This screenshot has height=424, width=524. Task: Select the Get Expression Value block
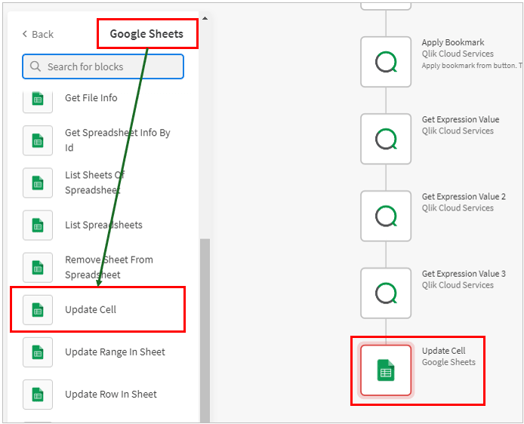pos(386,139)
